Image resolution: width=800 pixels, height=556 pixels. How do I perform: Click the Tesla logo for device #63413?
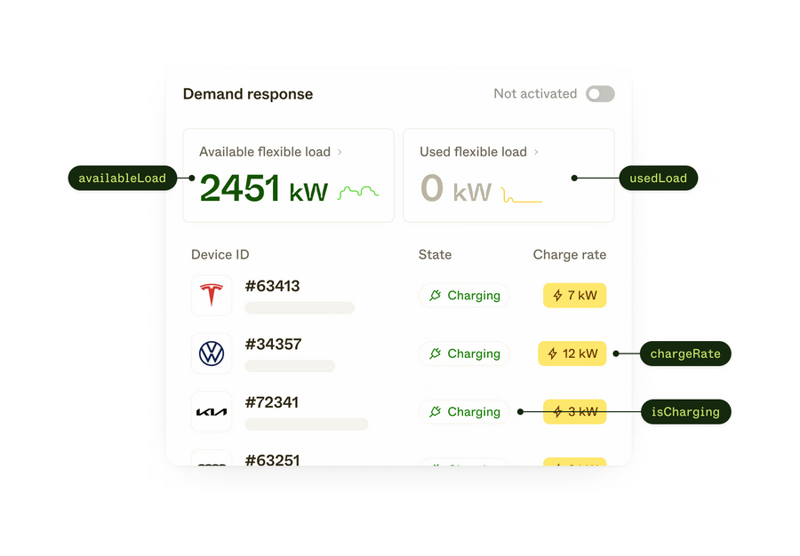[x=212, y=295]
